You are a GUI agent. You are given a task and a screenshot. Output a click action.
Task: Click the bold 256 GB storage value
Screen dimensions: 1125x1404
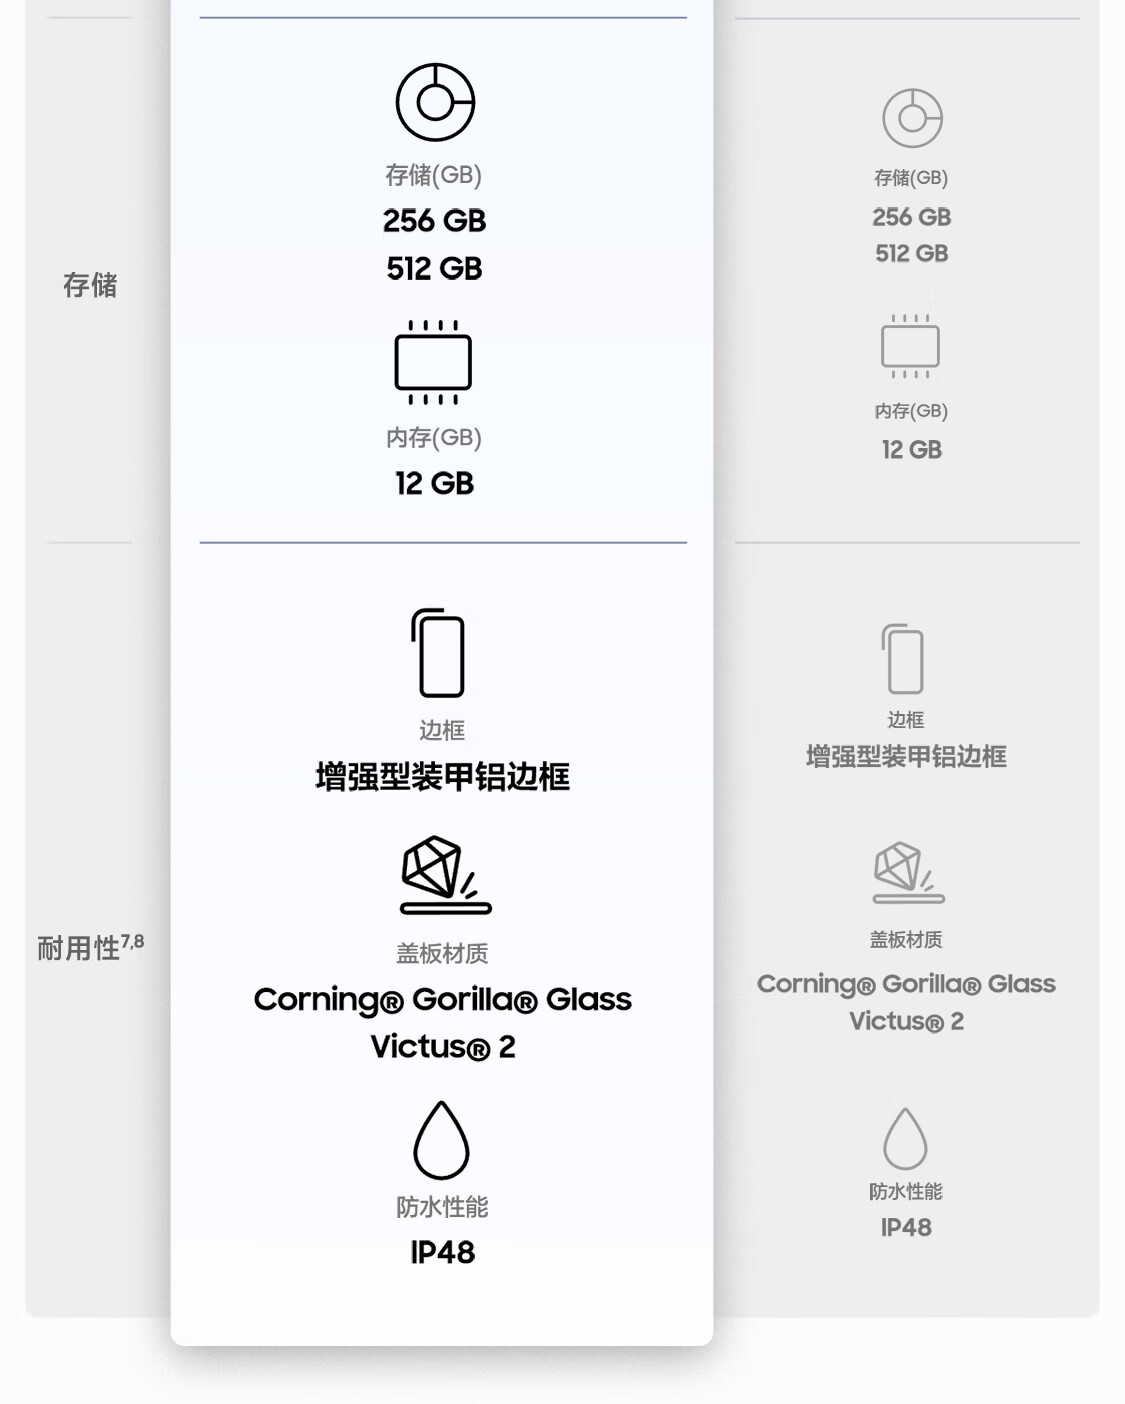pos(434,221)
